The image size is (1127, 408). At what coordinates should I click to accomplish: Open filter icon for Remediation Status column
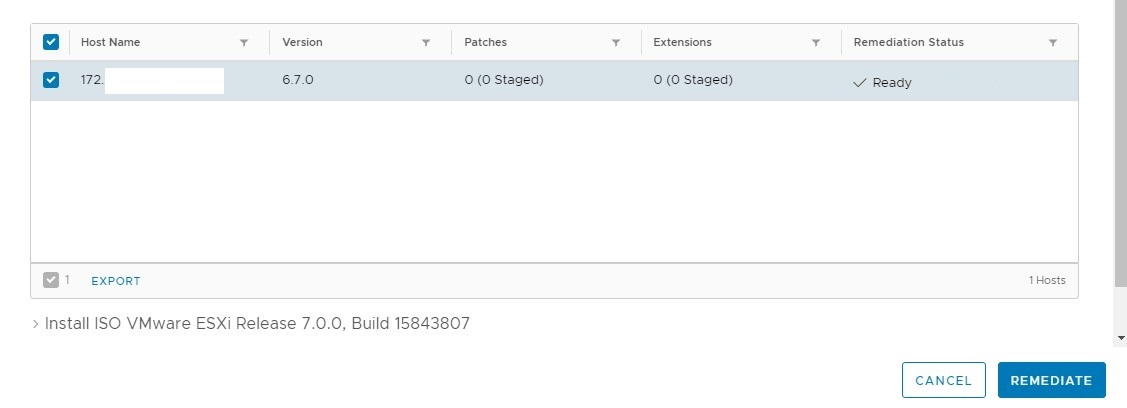1053,43
